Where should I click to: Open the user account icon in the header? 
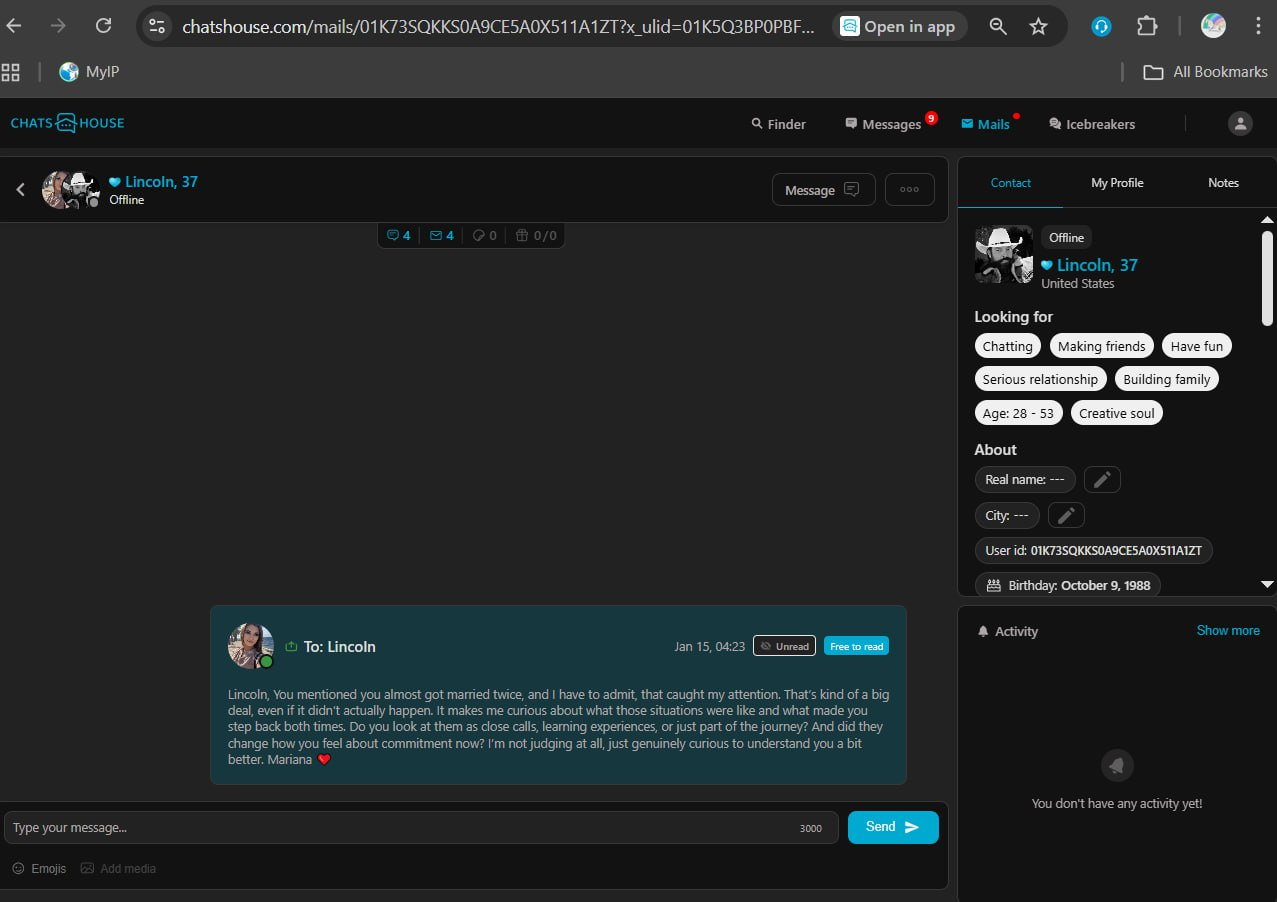click(x=1240, y=124)
